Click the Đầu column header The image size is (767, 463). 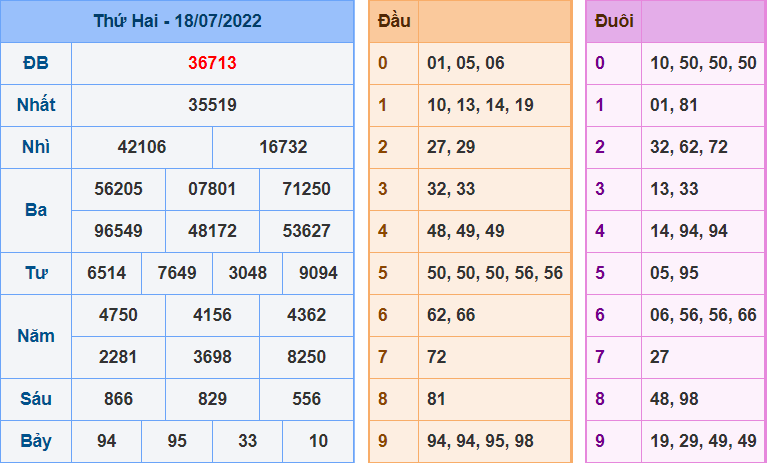(394, 21)
